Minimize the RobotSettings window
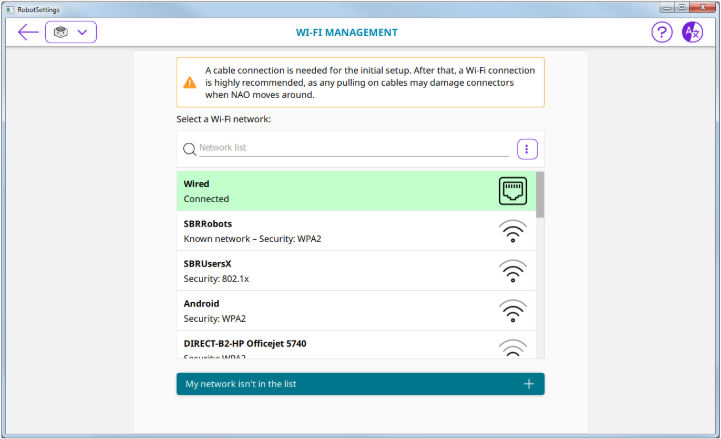721x439 pixels. (x=666, y=7)
